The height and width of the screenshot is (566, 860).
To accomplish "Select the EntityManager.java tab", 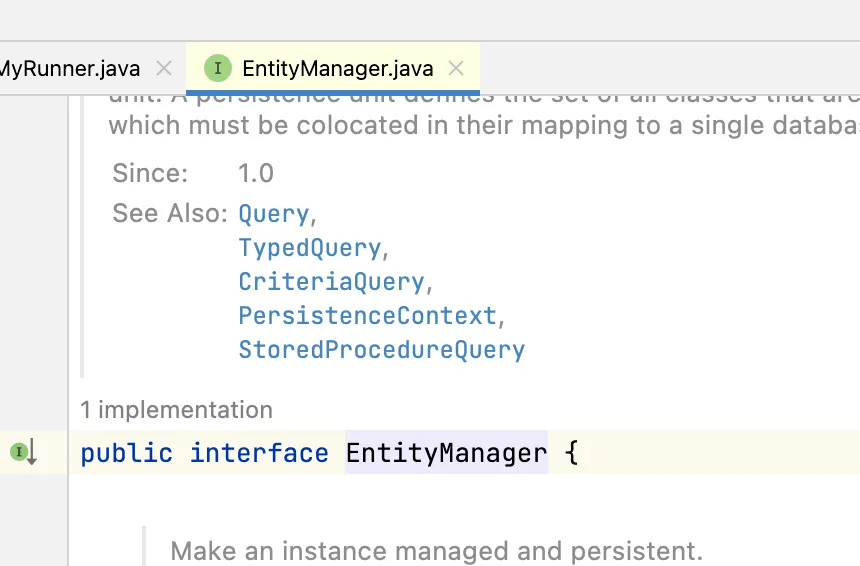I will coord(337,68).
